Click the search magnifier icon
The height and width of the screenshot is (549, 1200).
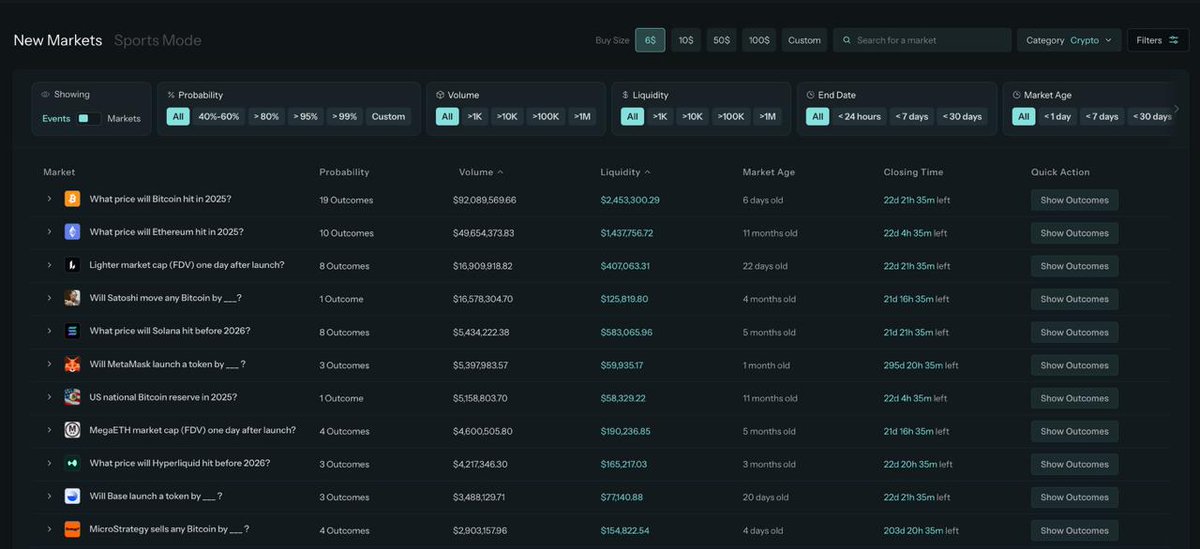tap(847, 40)
